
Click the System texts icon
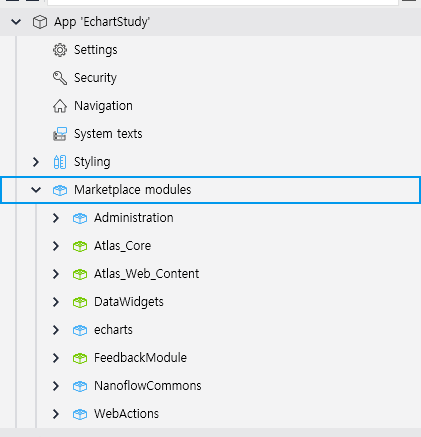pyautogui.click(x=60, y=134)
